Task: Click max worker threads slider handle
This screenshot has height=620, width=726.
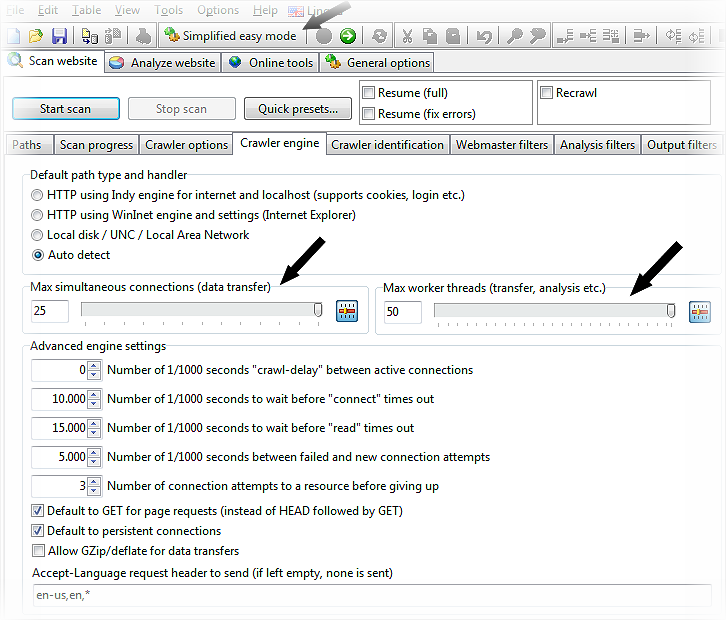Action: 671,311
